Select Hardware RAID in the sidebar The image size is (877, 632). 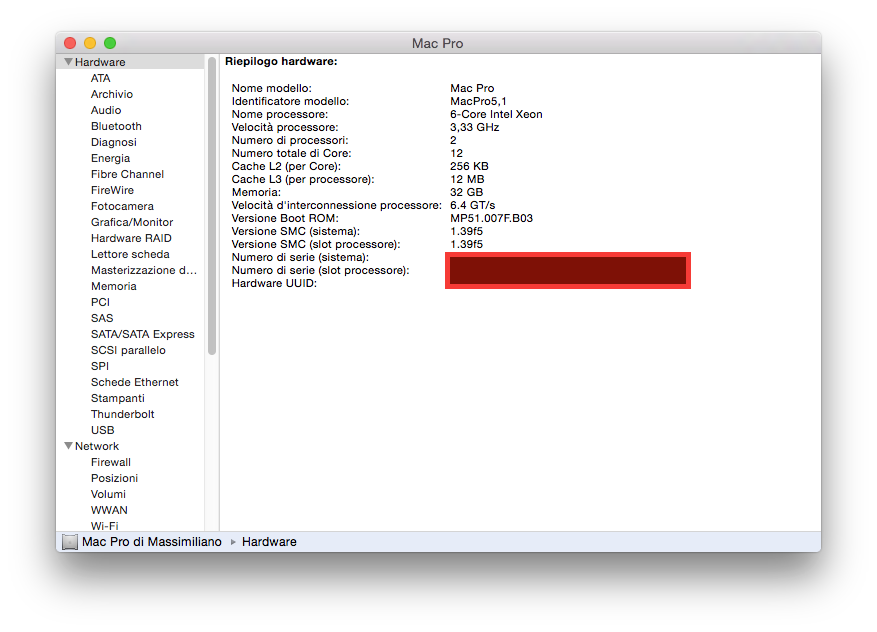131,238
